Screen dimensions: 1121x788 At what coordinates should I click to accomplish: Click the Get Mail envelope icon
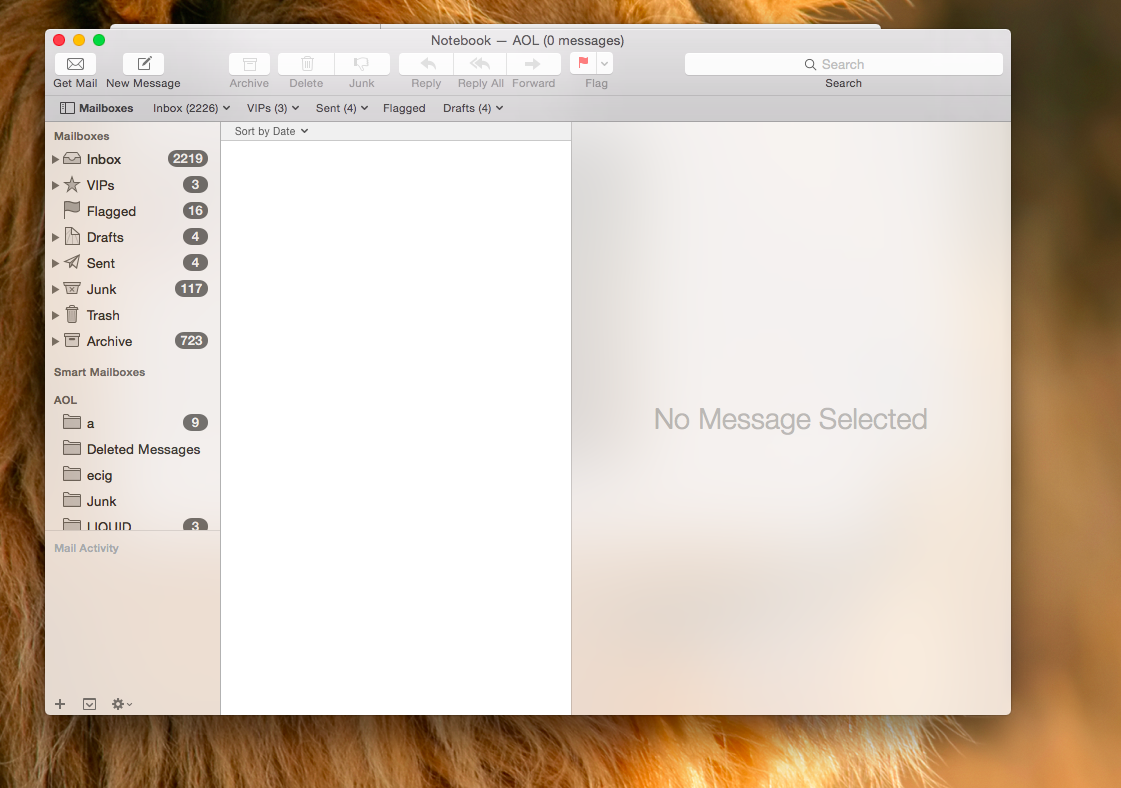(x=75, y=64)
